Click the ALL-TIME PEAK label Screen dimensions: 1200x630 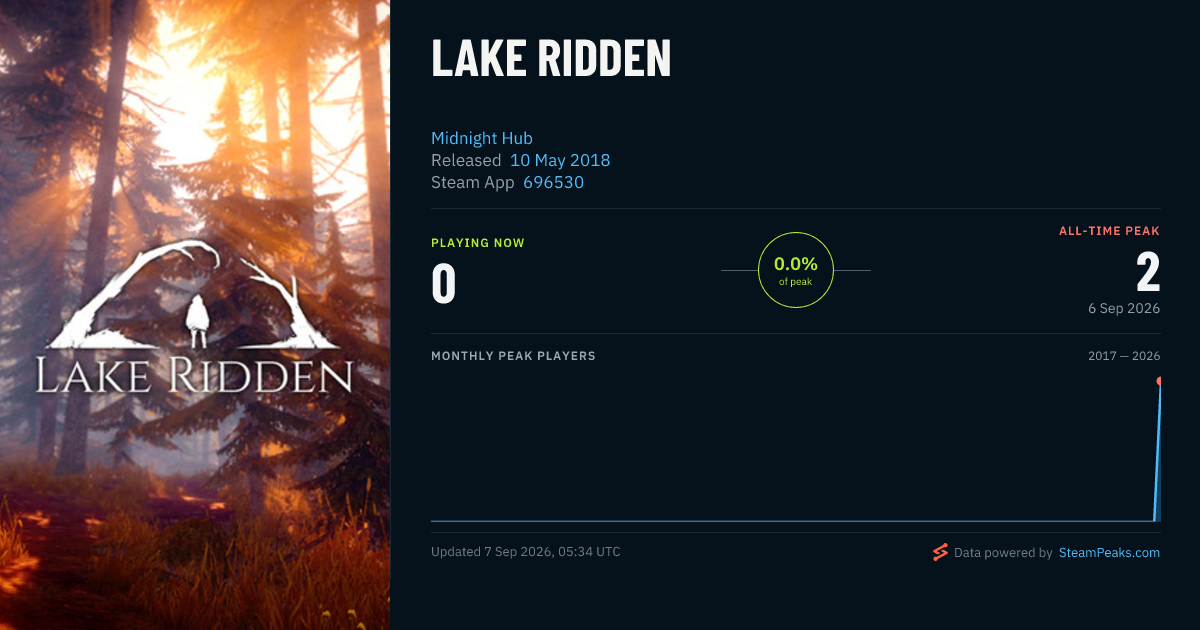click(x=1110, y=231)
